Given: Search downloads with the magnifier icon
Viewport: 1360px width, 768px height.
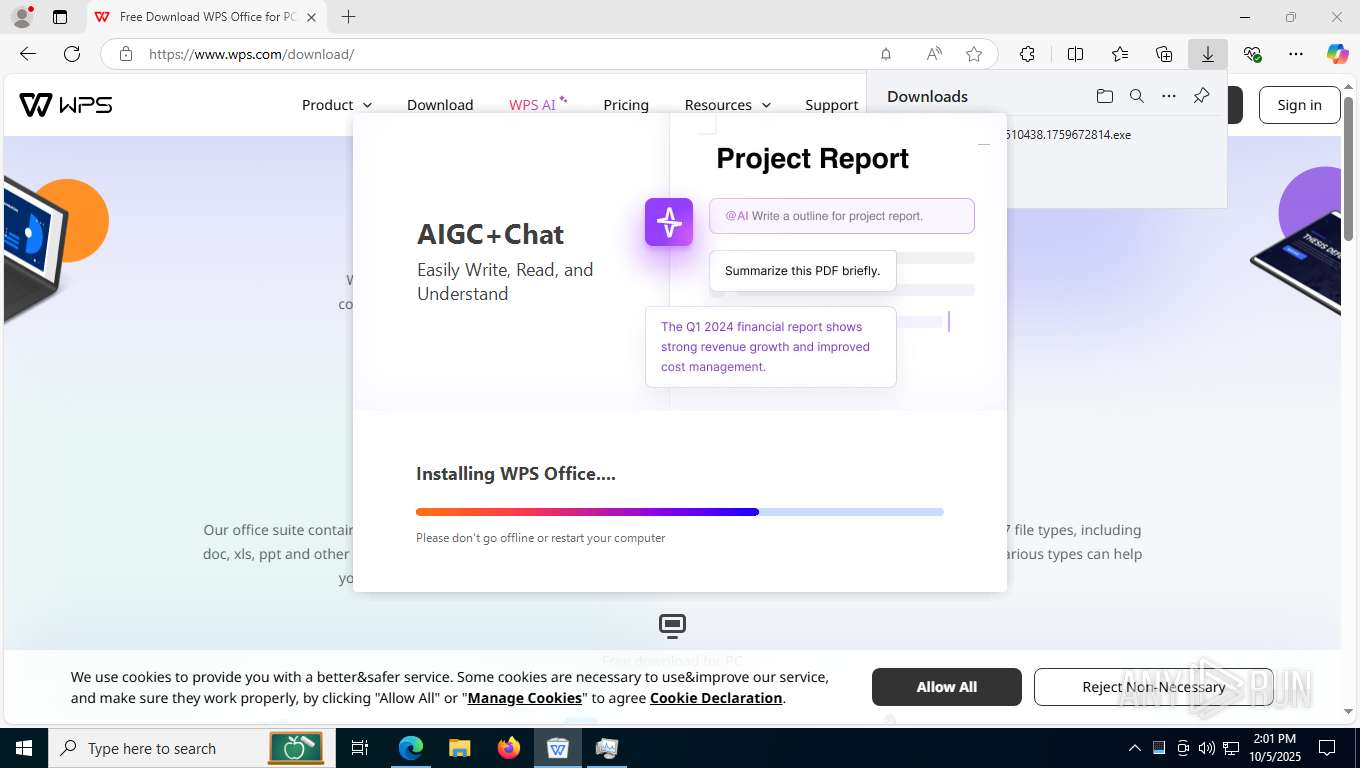Looking at the screenshot, I should 1137,96.
